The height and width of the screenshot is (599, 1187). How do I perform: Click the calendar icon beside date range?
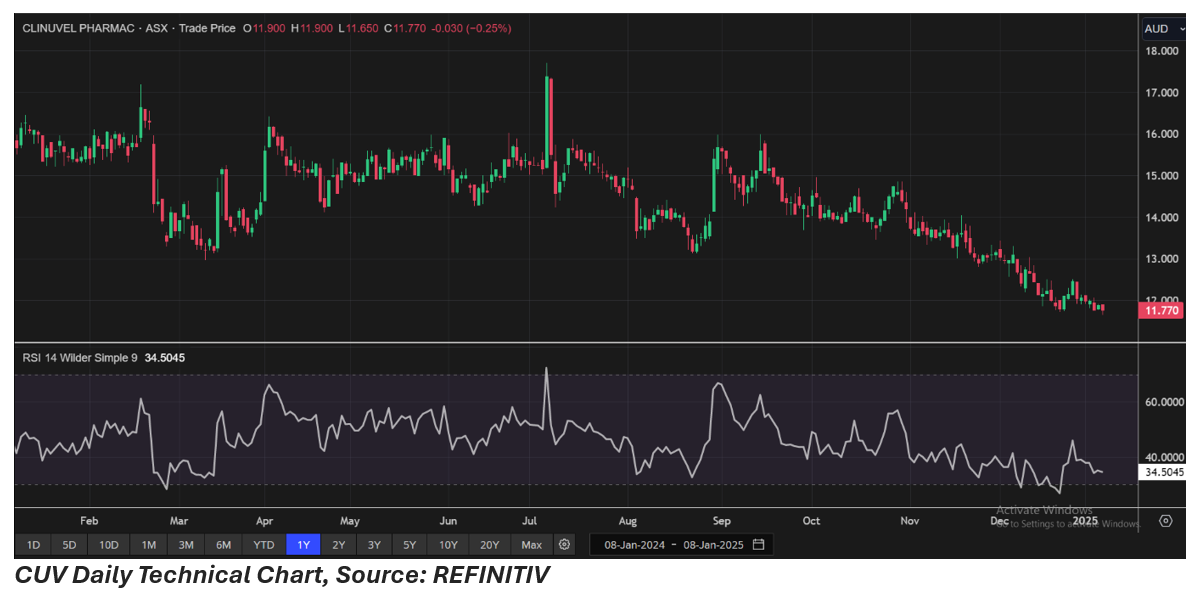(x=759, y=545)
